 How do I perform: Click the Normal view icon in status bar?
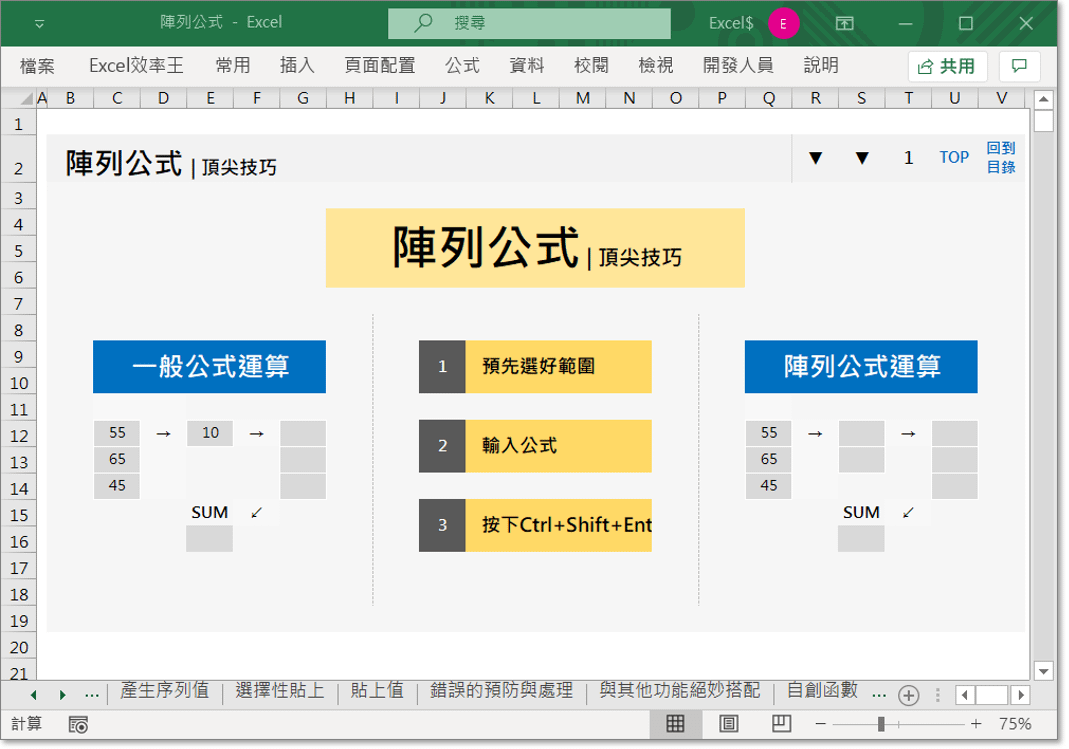pyautogui.click(x=675, y=724)
